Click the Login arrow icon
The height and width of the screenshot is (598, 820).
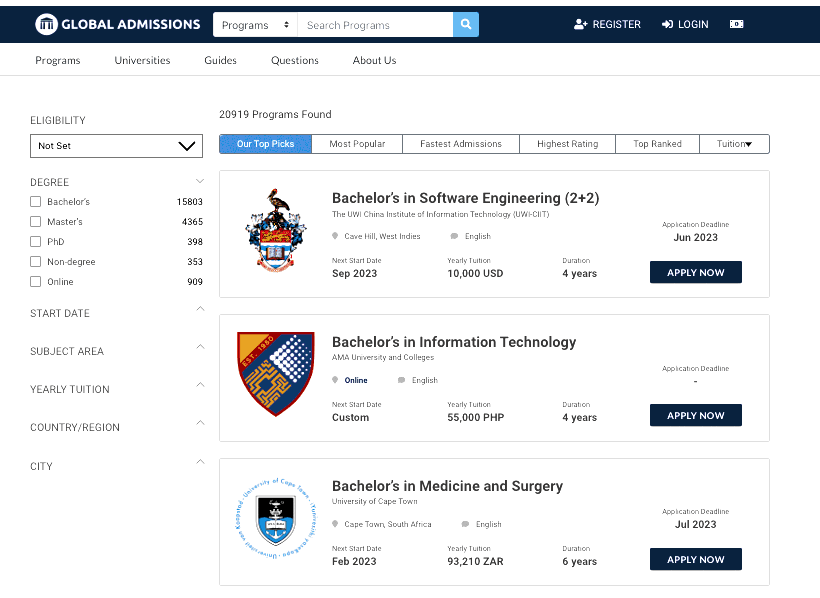pos(667,24)
